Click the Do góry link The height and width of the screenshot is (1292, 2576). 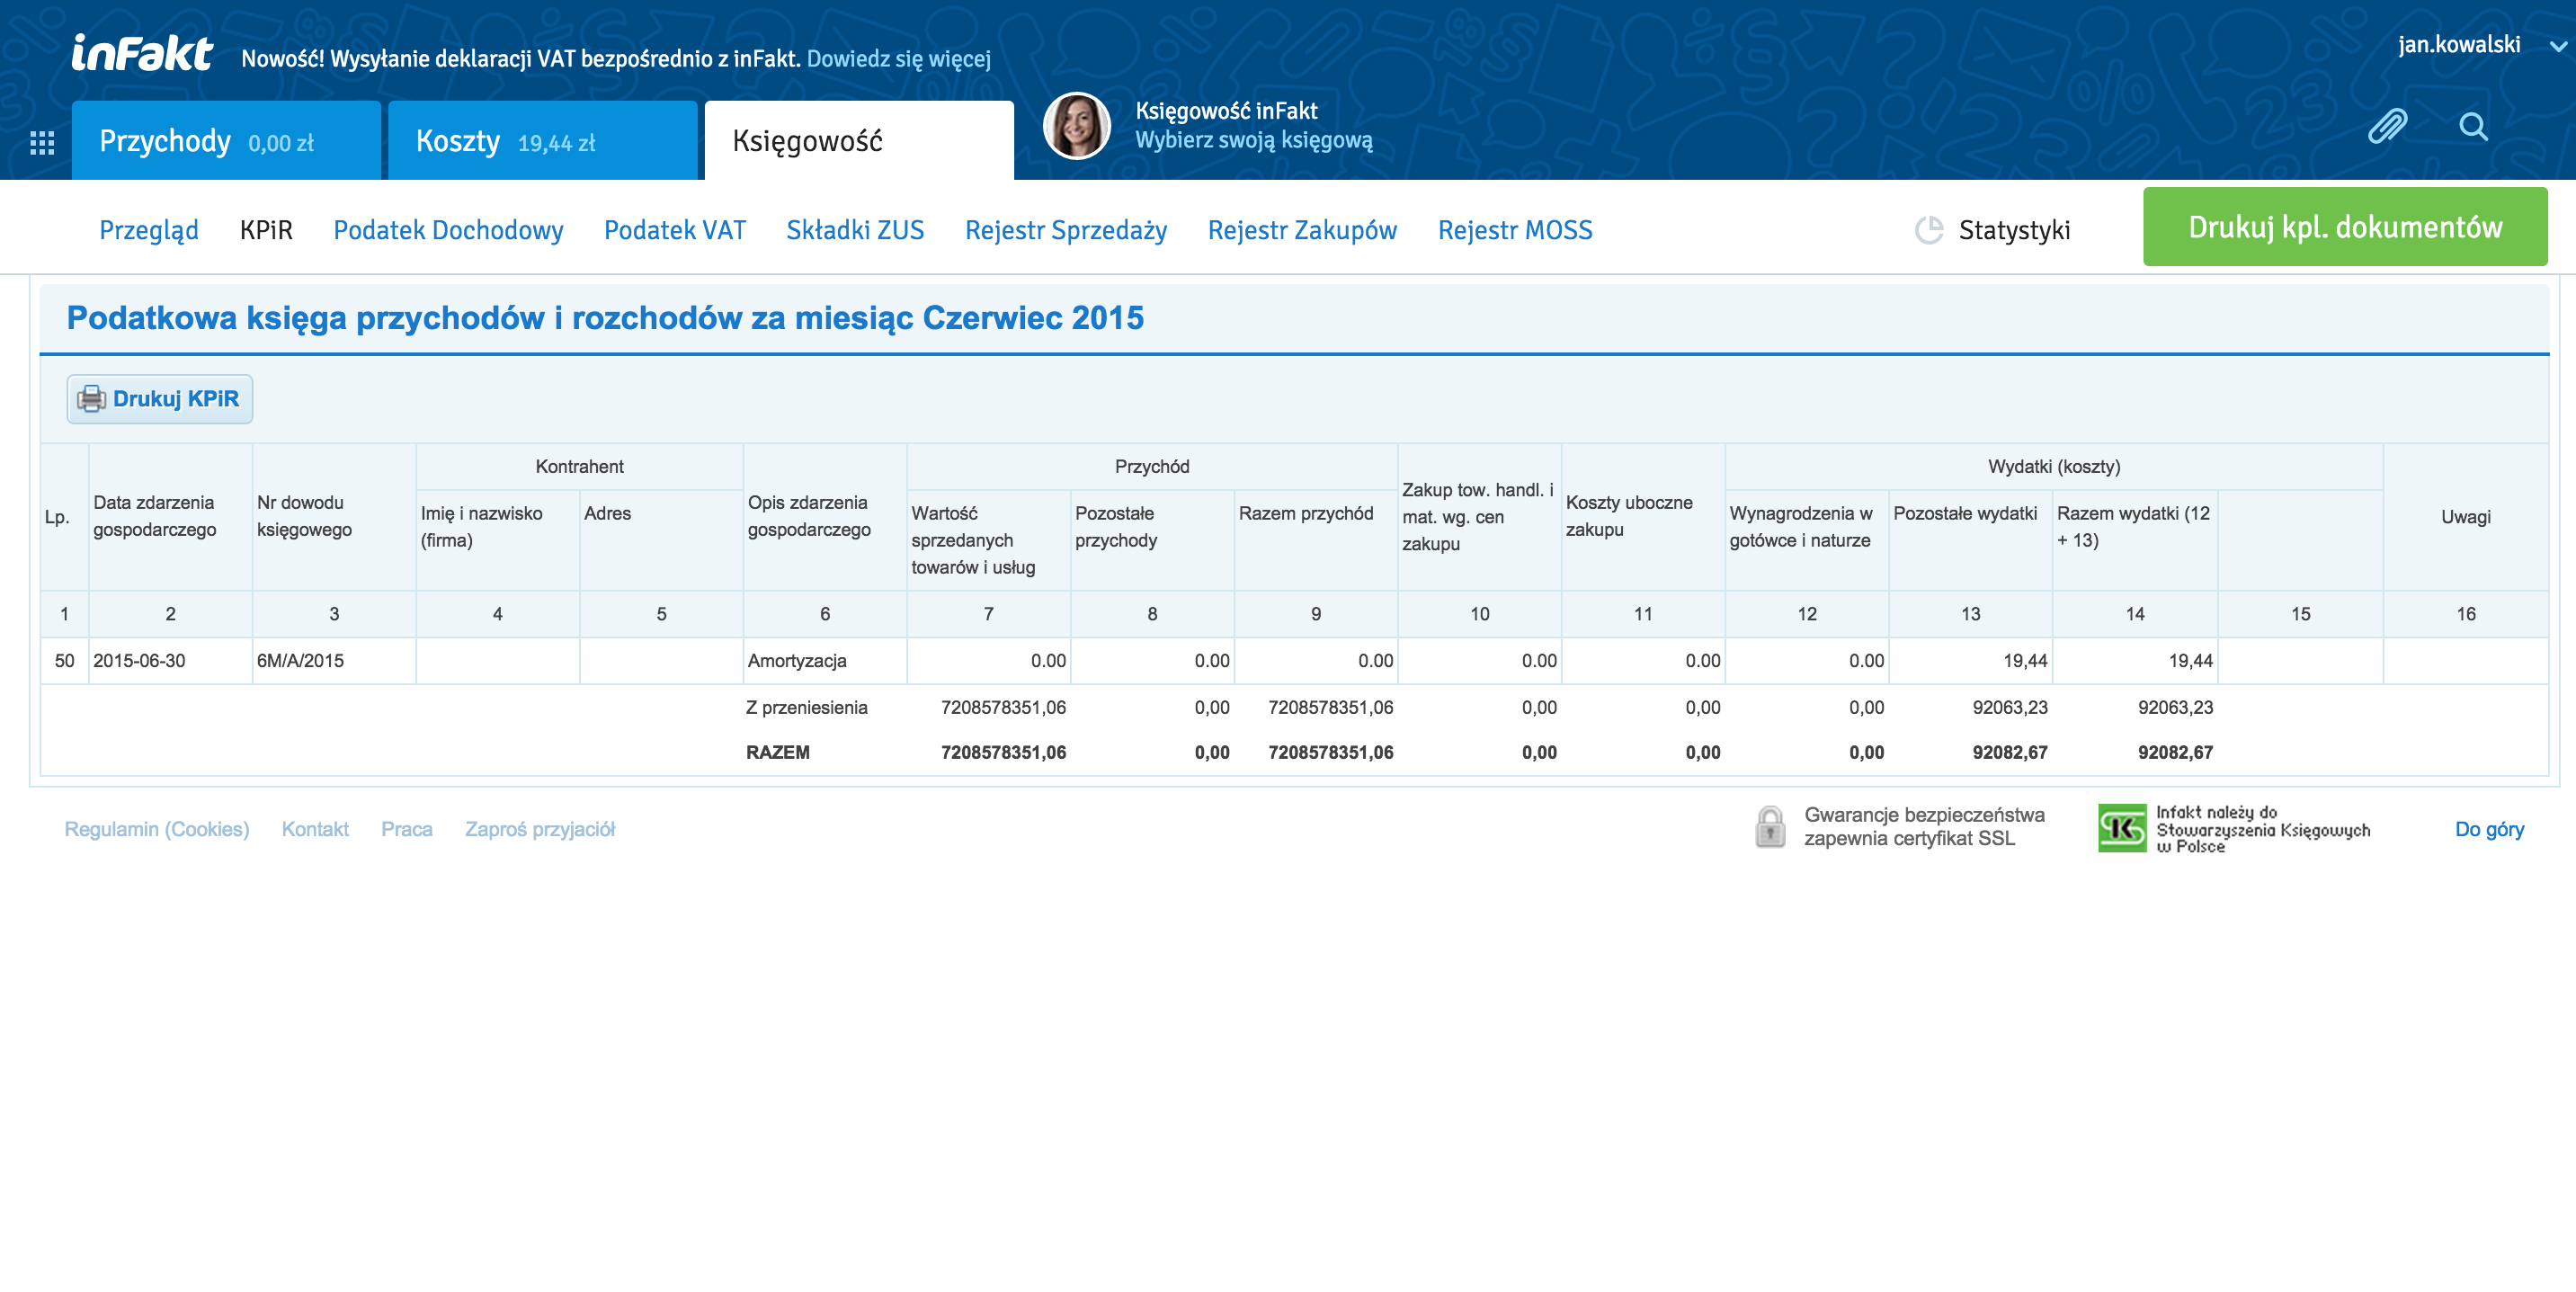(2489, 829)
